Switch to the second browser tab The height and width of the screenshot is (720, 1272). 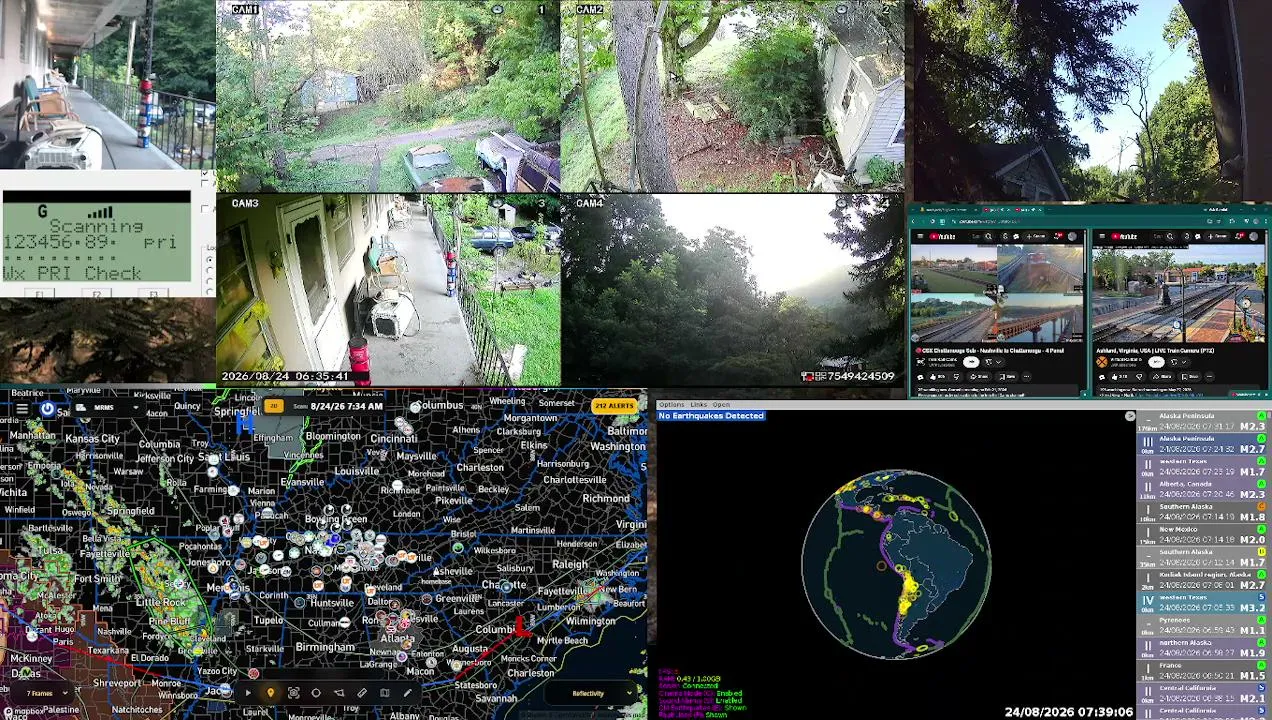click(997, 210)
